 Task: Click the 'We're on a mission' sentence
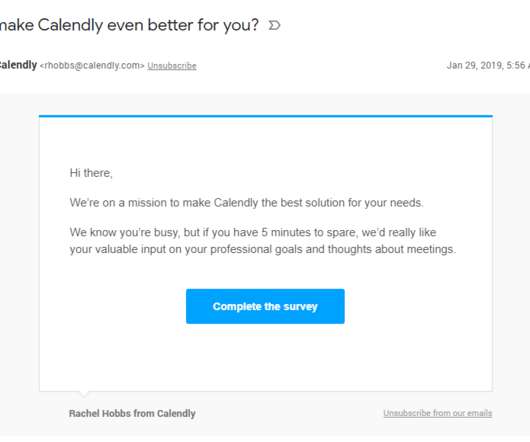tap(246, 203)
